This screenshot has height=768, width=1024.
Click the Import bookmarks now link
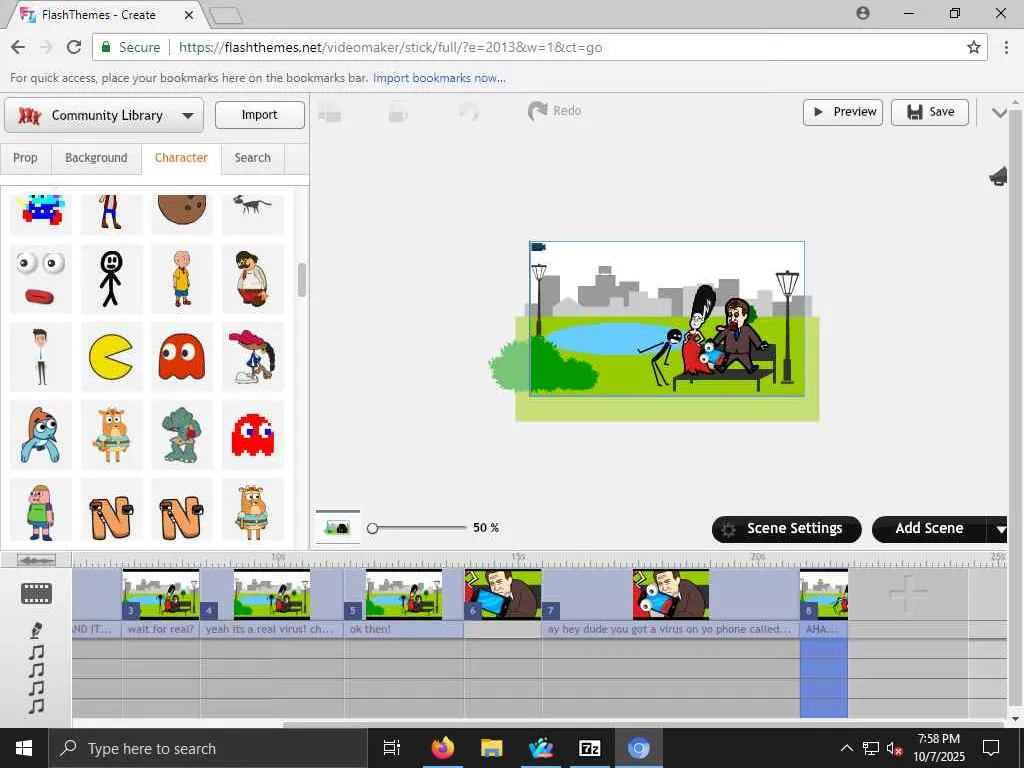[x=439, y=78]
